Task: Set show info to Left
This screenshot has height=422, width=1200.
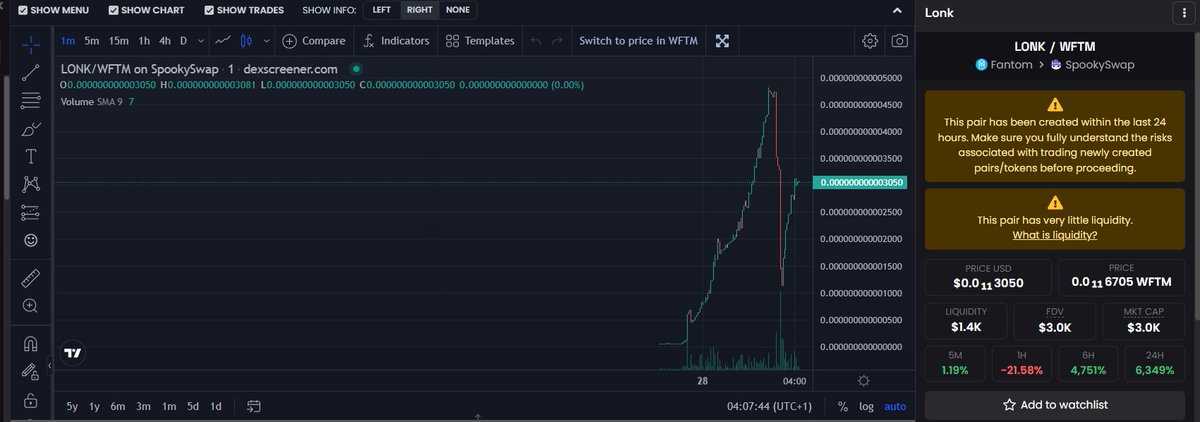Action: coord(381,10)
